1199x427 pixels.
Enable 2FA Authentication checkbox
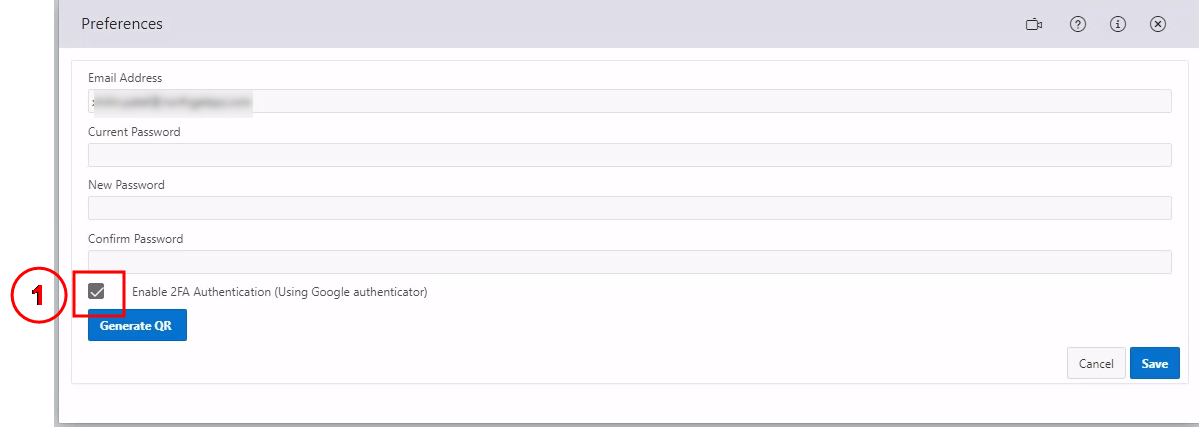coord(97,291)
